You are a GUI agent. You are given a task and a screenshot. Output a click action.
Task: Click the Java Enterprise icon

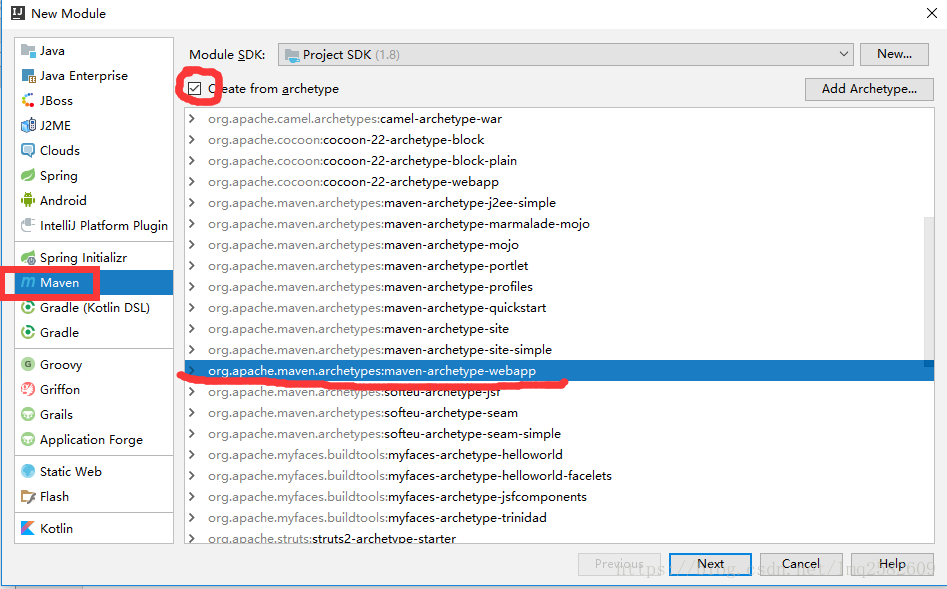pyautogui.click(x=28, y=76)
